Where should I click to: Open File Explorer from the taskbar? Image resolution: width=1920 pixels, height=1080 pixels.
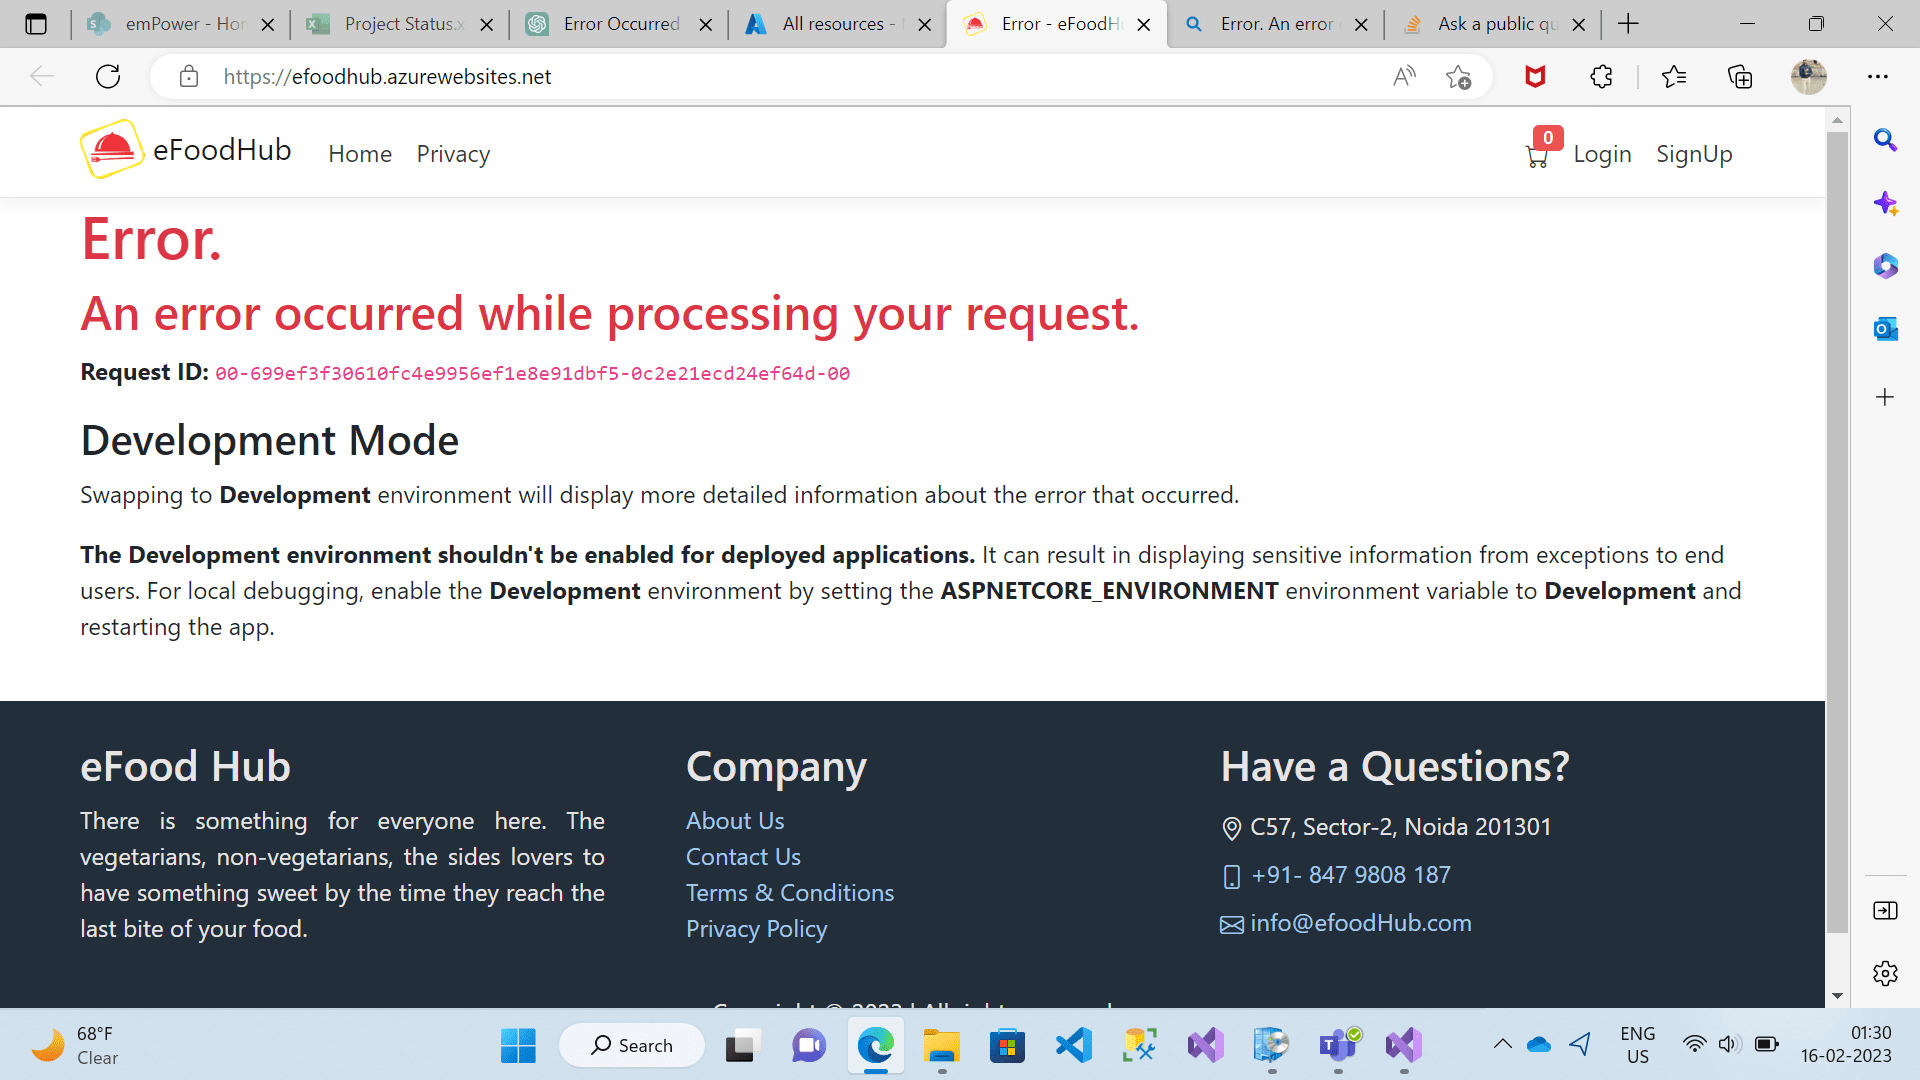pyautogui.click(x=941, y=1045)
